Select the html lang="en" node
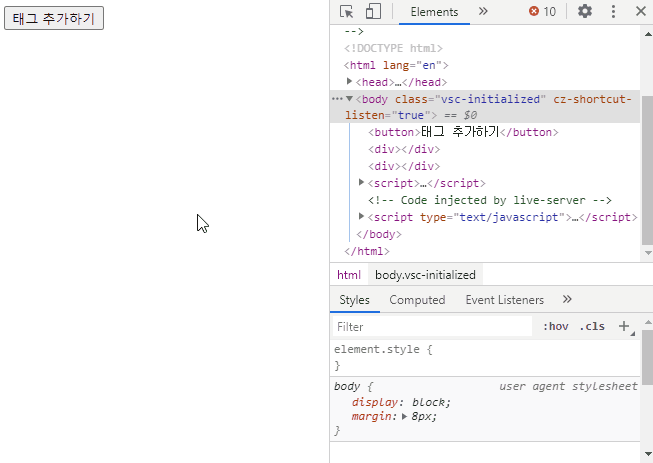 pos(396,65)
